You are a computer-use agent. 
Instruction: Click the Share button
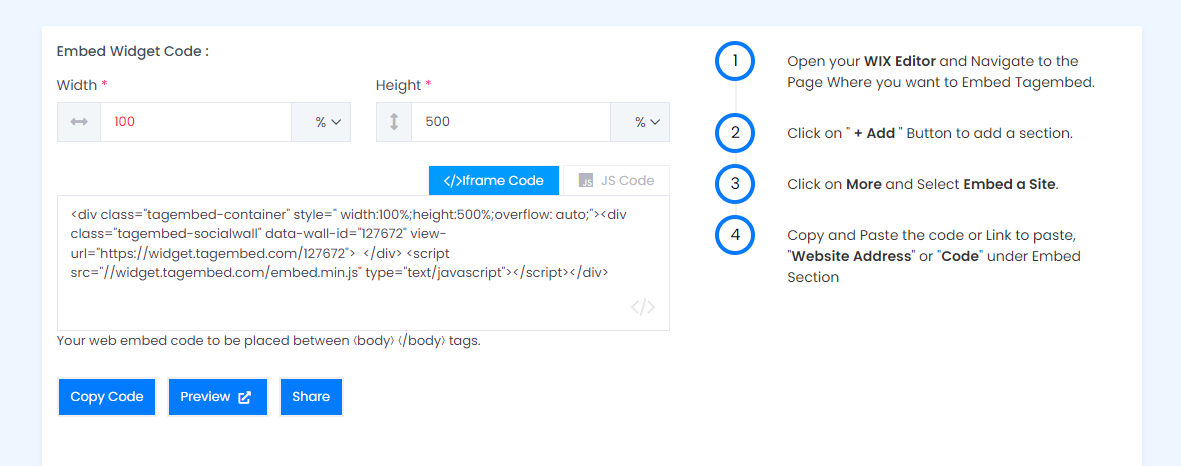311,397
